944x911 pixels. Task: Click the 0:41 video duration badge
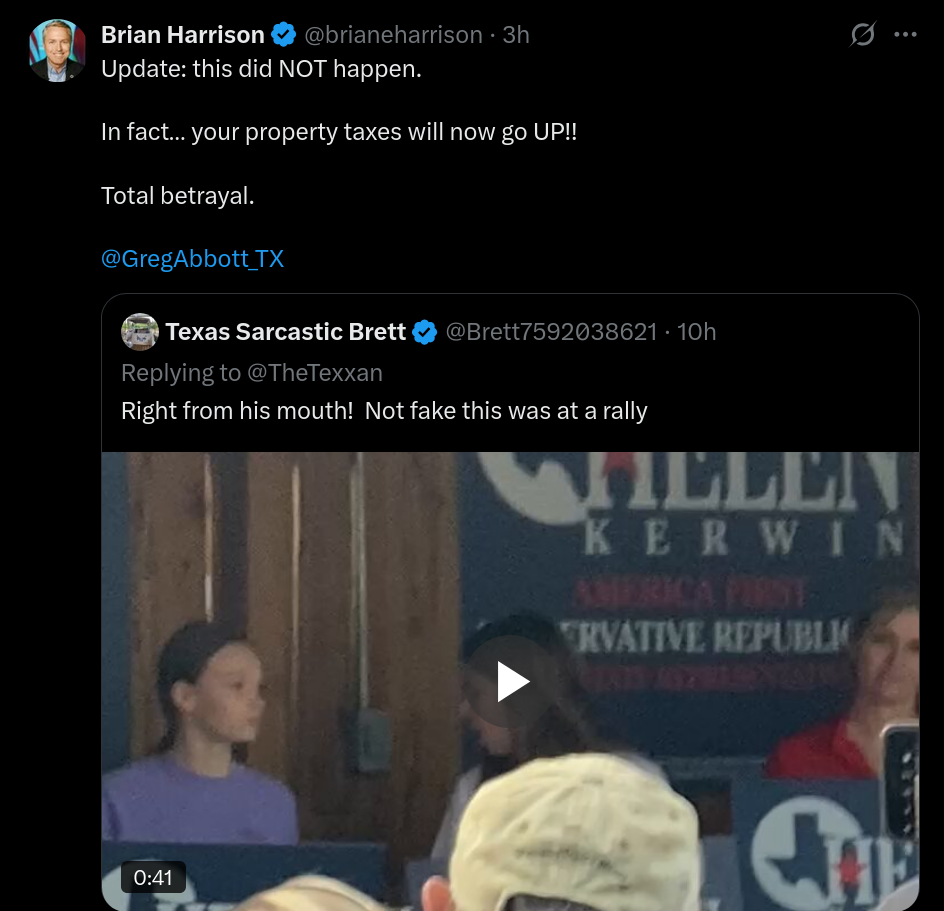(x=153, y=878)
